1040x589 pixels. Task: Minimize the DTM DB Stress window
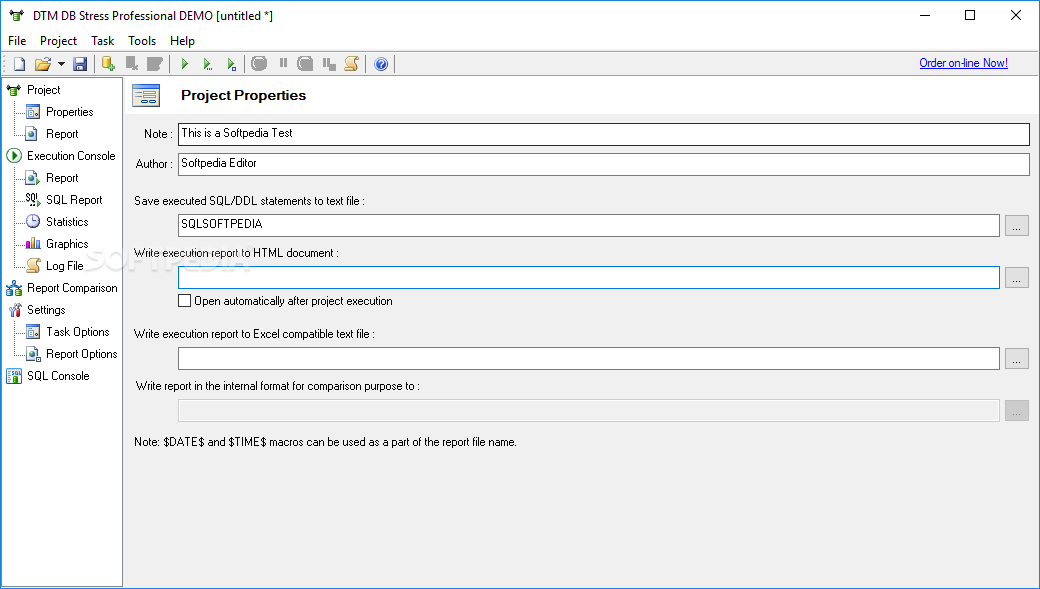[x=925, y=15]
